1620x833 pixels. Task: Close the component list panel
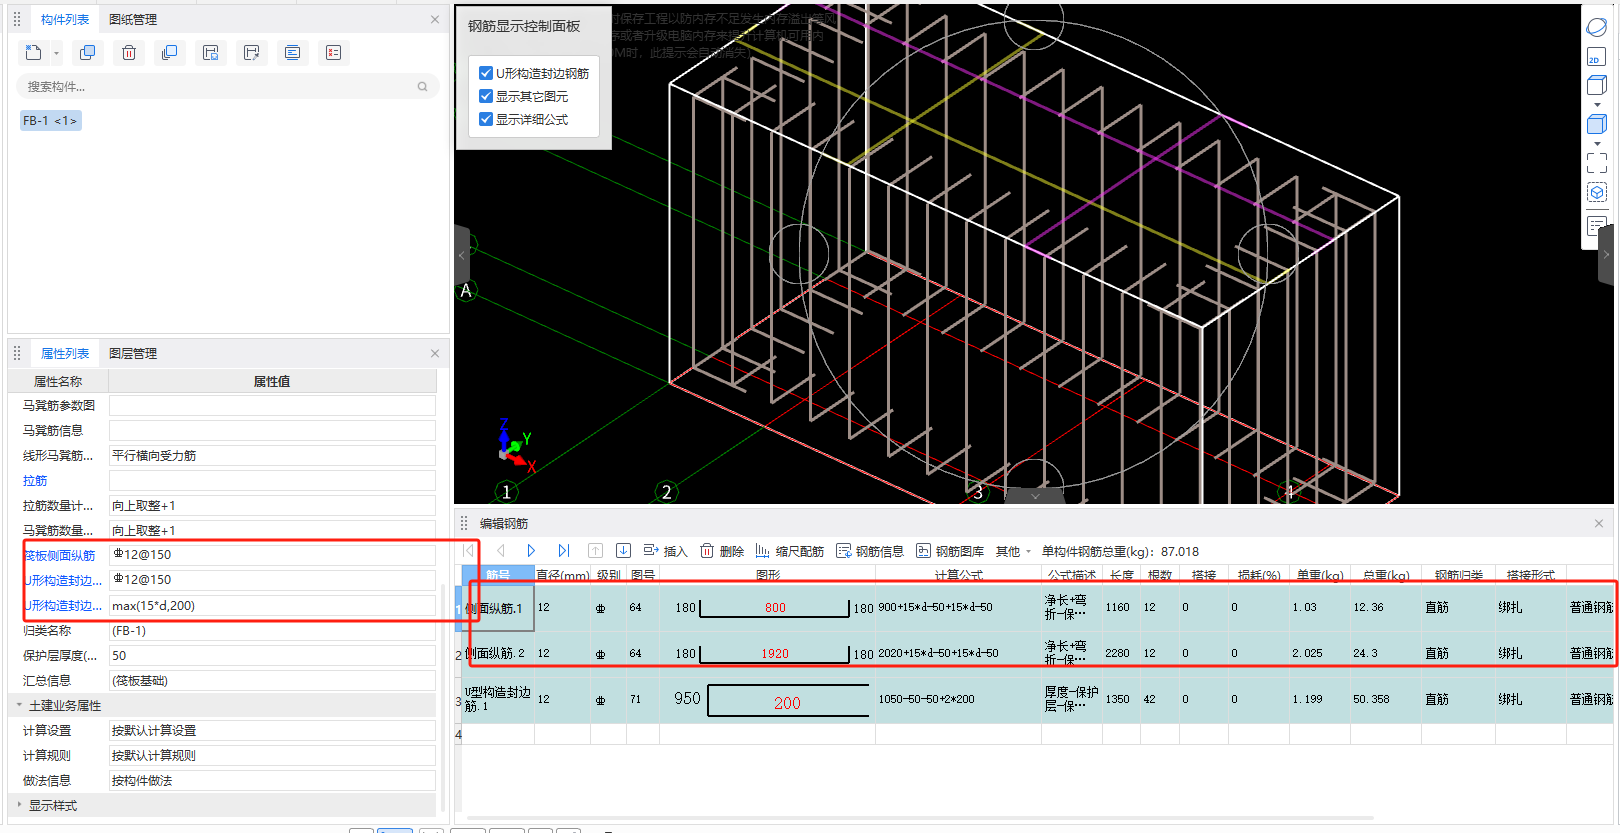click(435, 19)
